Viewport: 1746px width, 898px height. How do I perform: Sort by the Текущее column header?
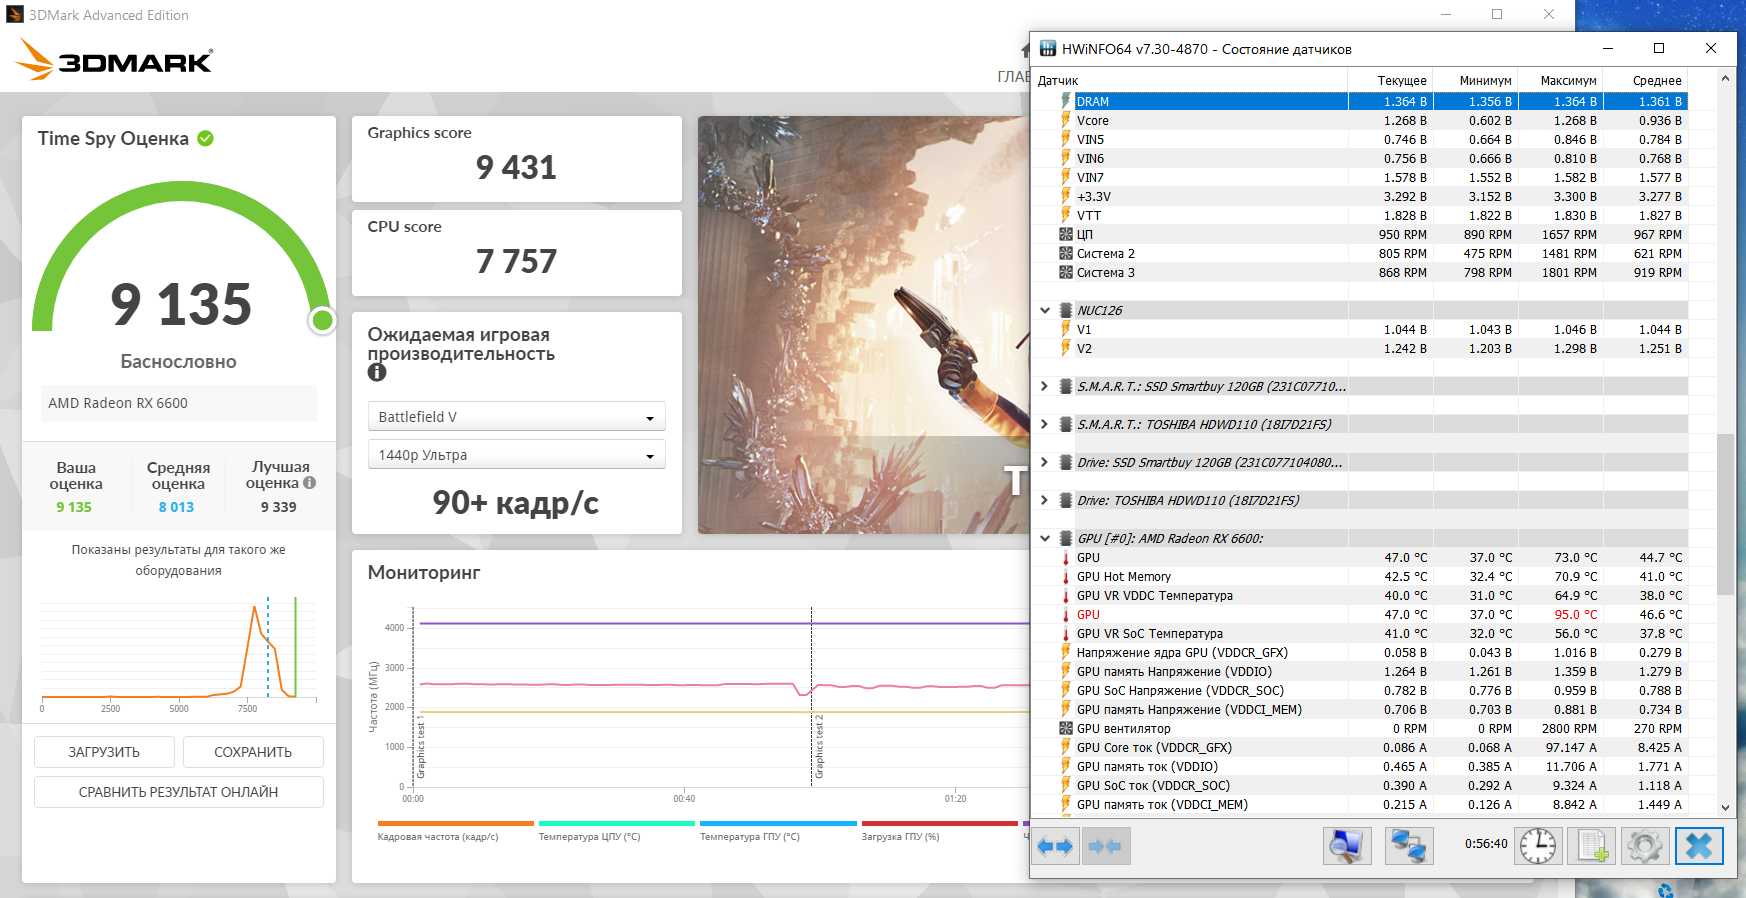pos(1391,80)
